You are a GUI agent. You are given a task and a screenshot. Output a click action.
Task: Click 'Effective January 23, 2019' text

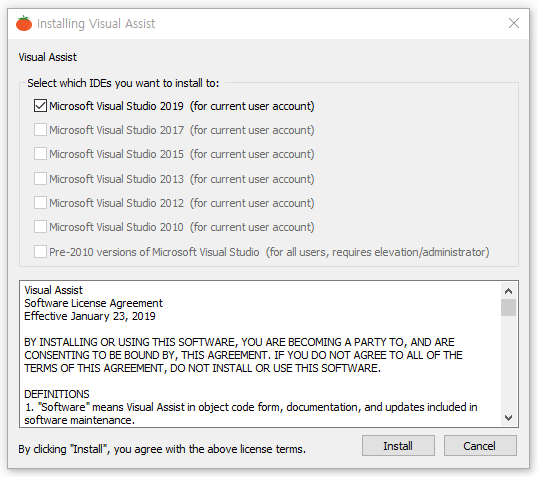(90, 316)
